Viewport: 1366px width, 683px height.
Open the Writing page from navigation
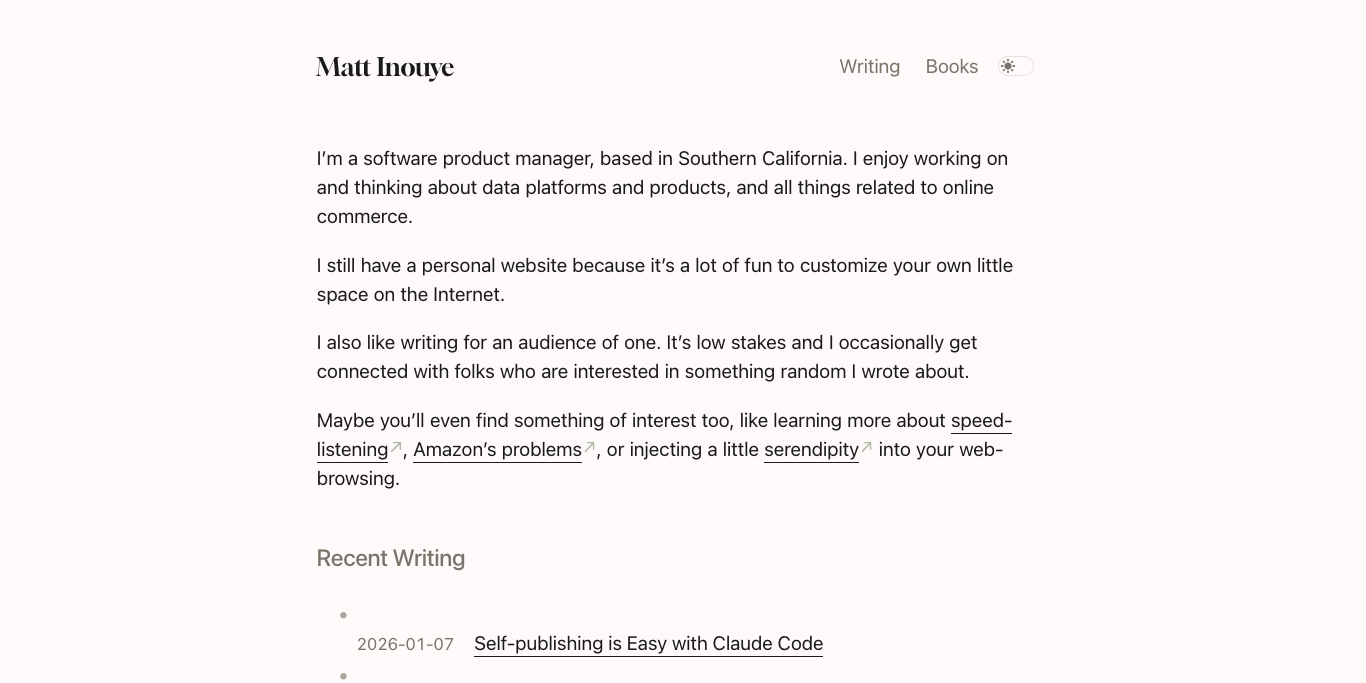[869, 66]
